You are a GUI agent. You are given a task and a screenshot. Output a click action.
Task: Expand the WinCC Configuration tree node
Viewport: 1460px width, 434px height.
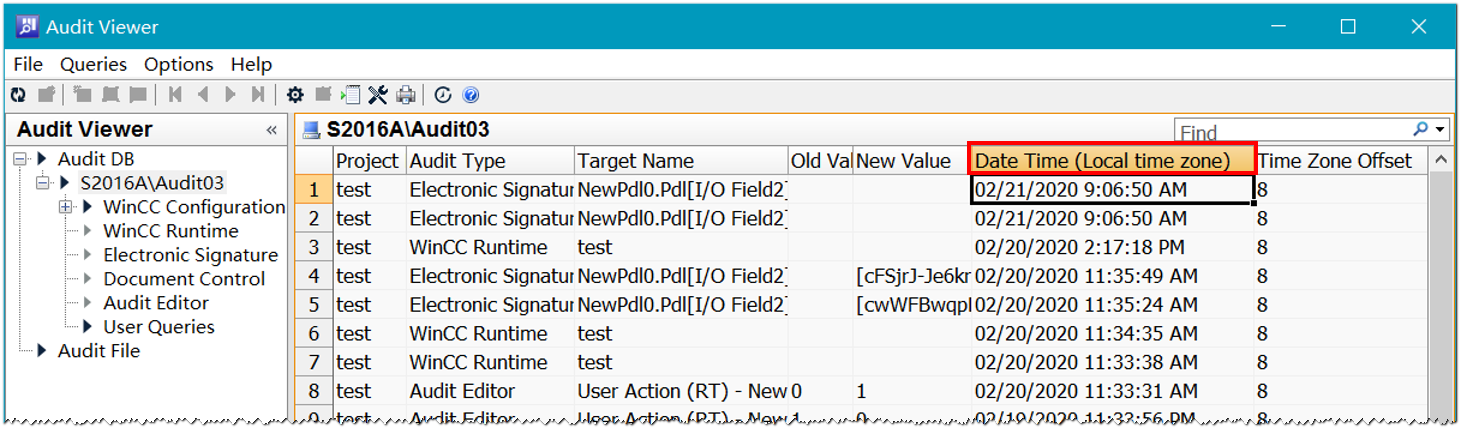(66, 207)
